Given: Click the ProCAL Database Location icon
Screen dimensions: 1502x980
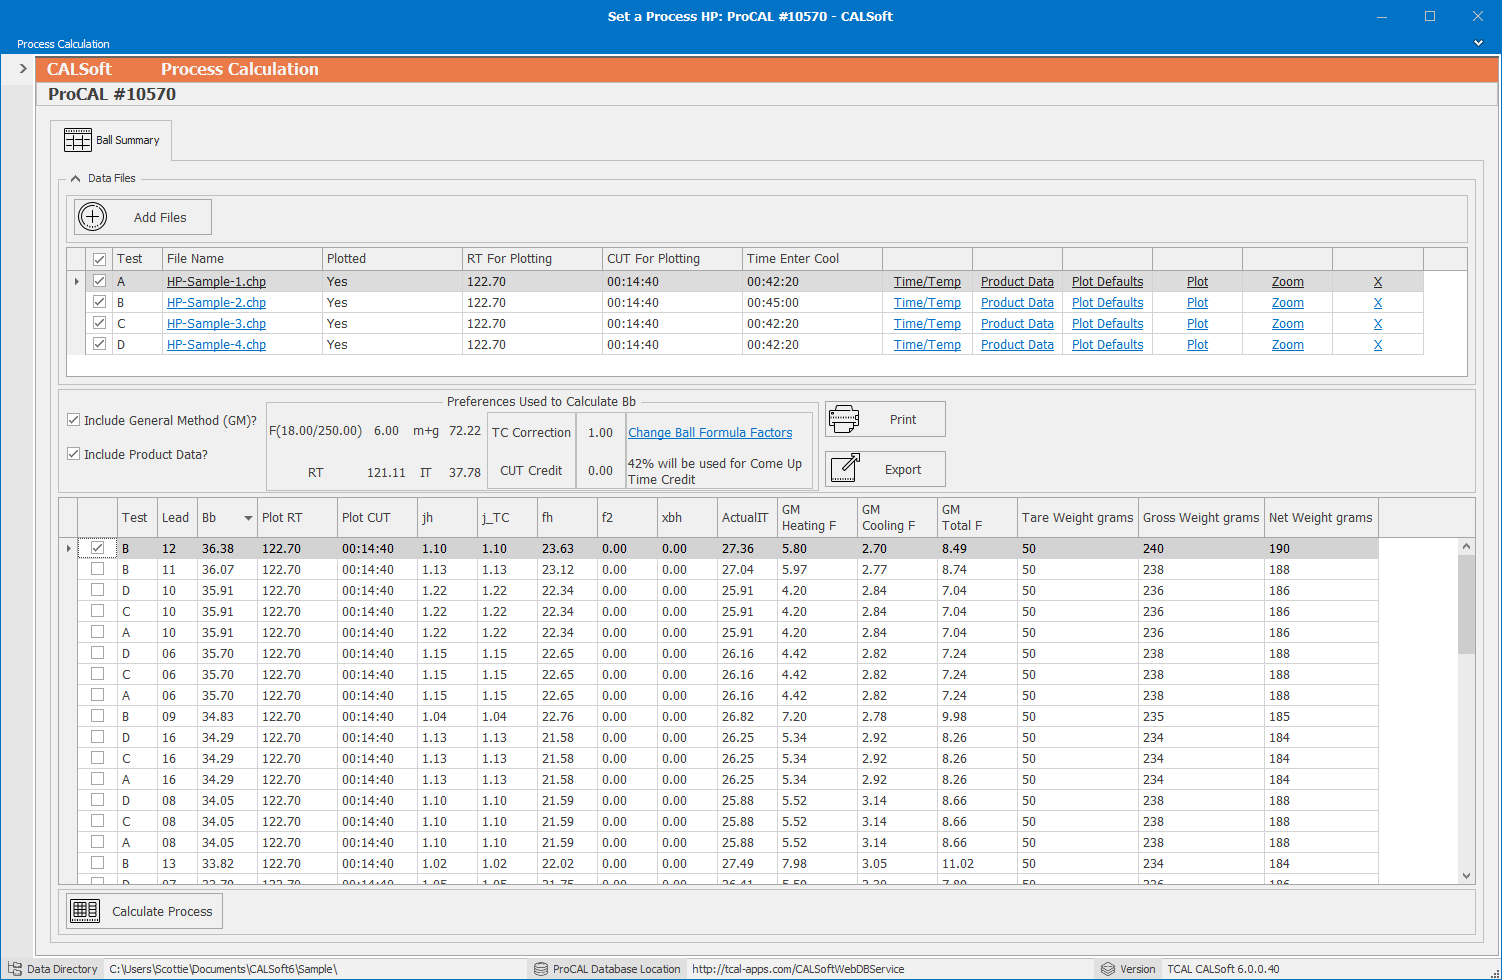Looking at the screenshot, I should pos(541,969).
